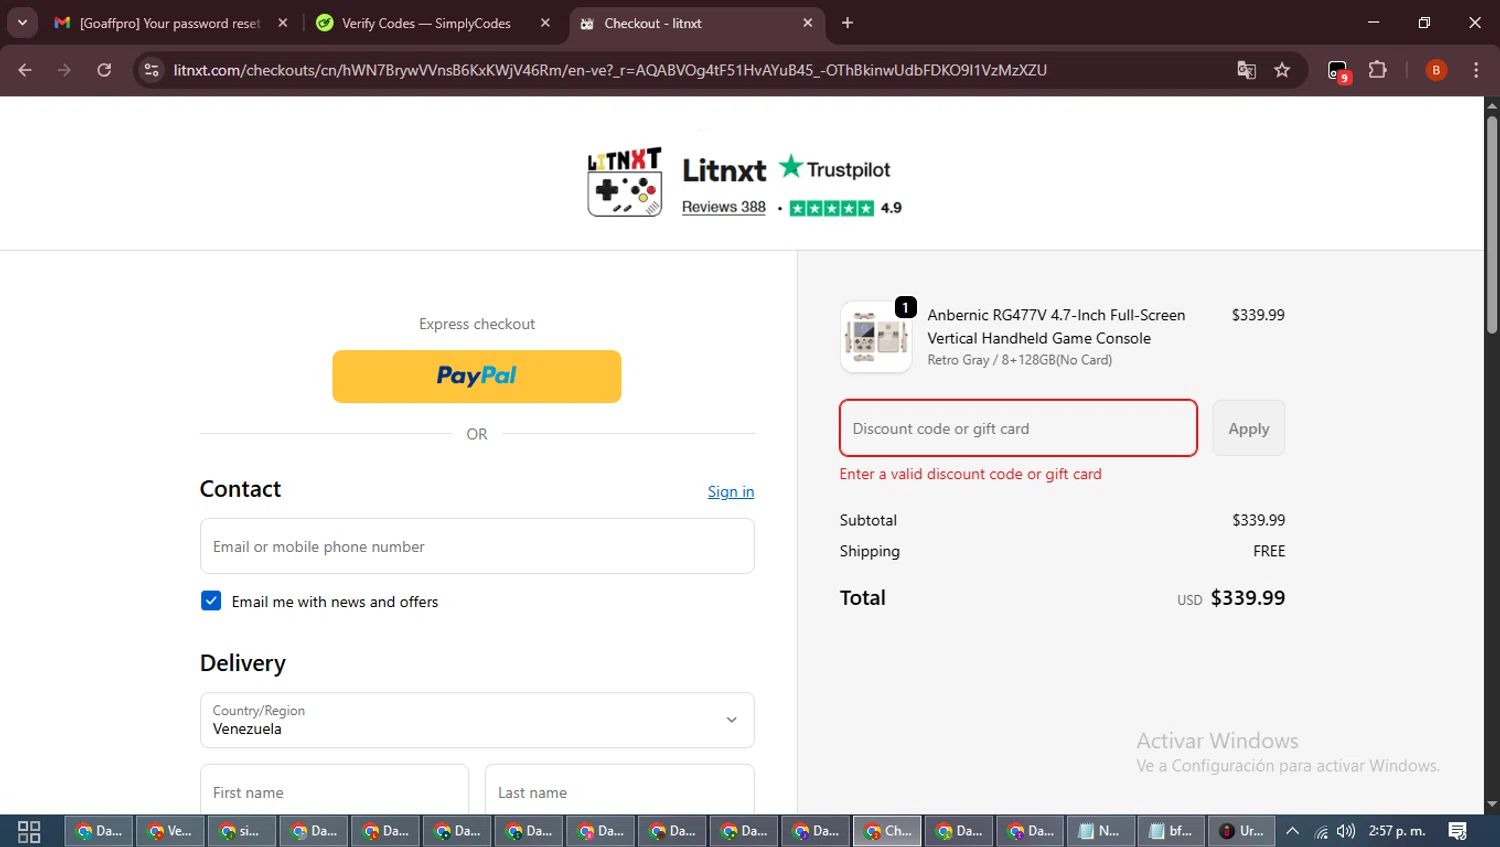Open the si... Chrome taskbar window
Screen dimensions: 1500x847
242,831
